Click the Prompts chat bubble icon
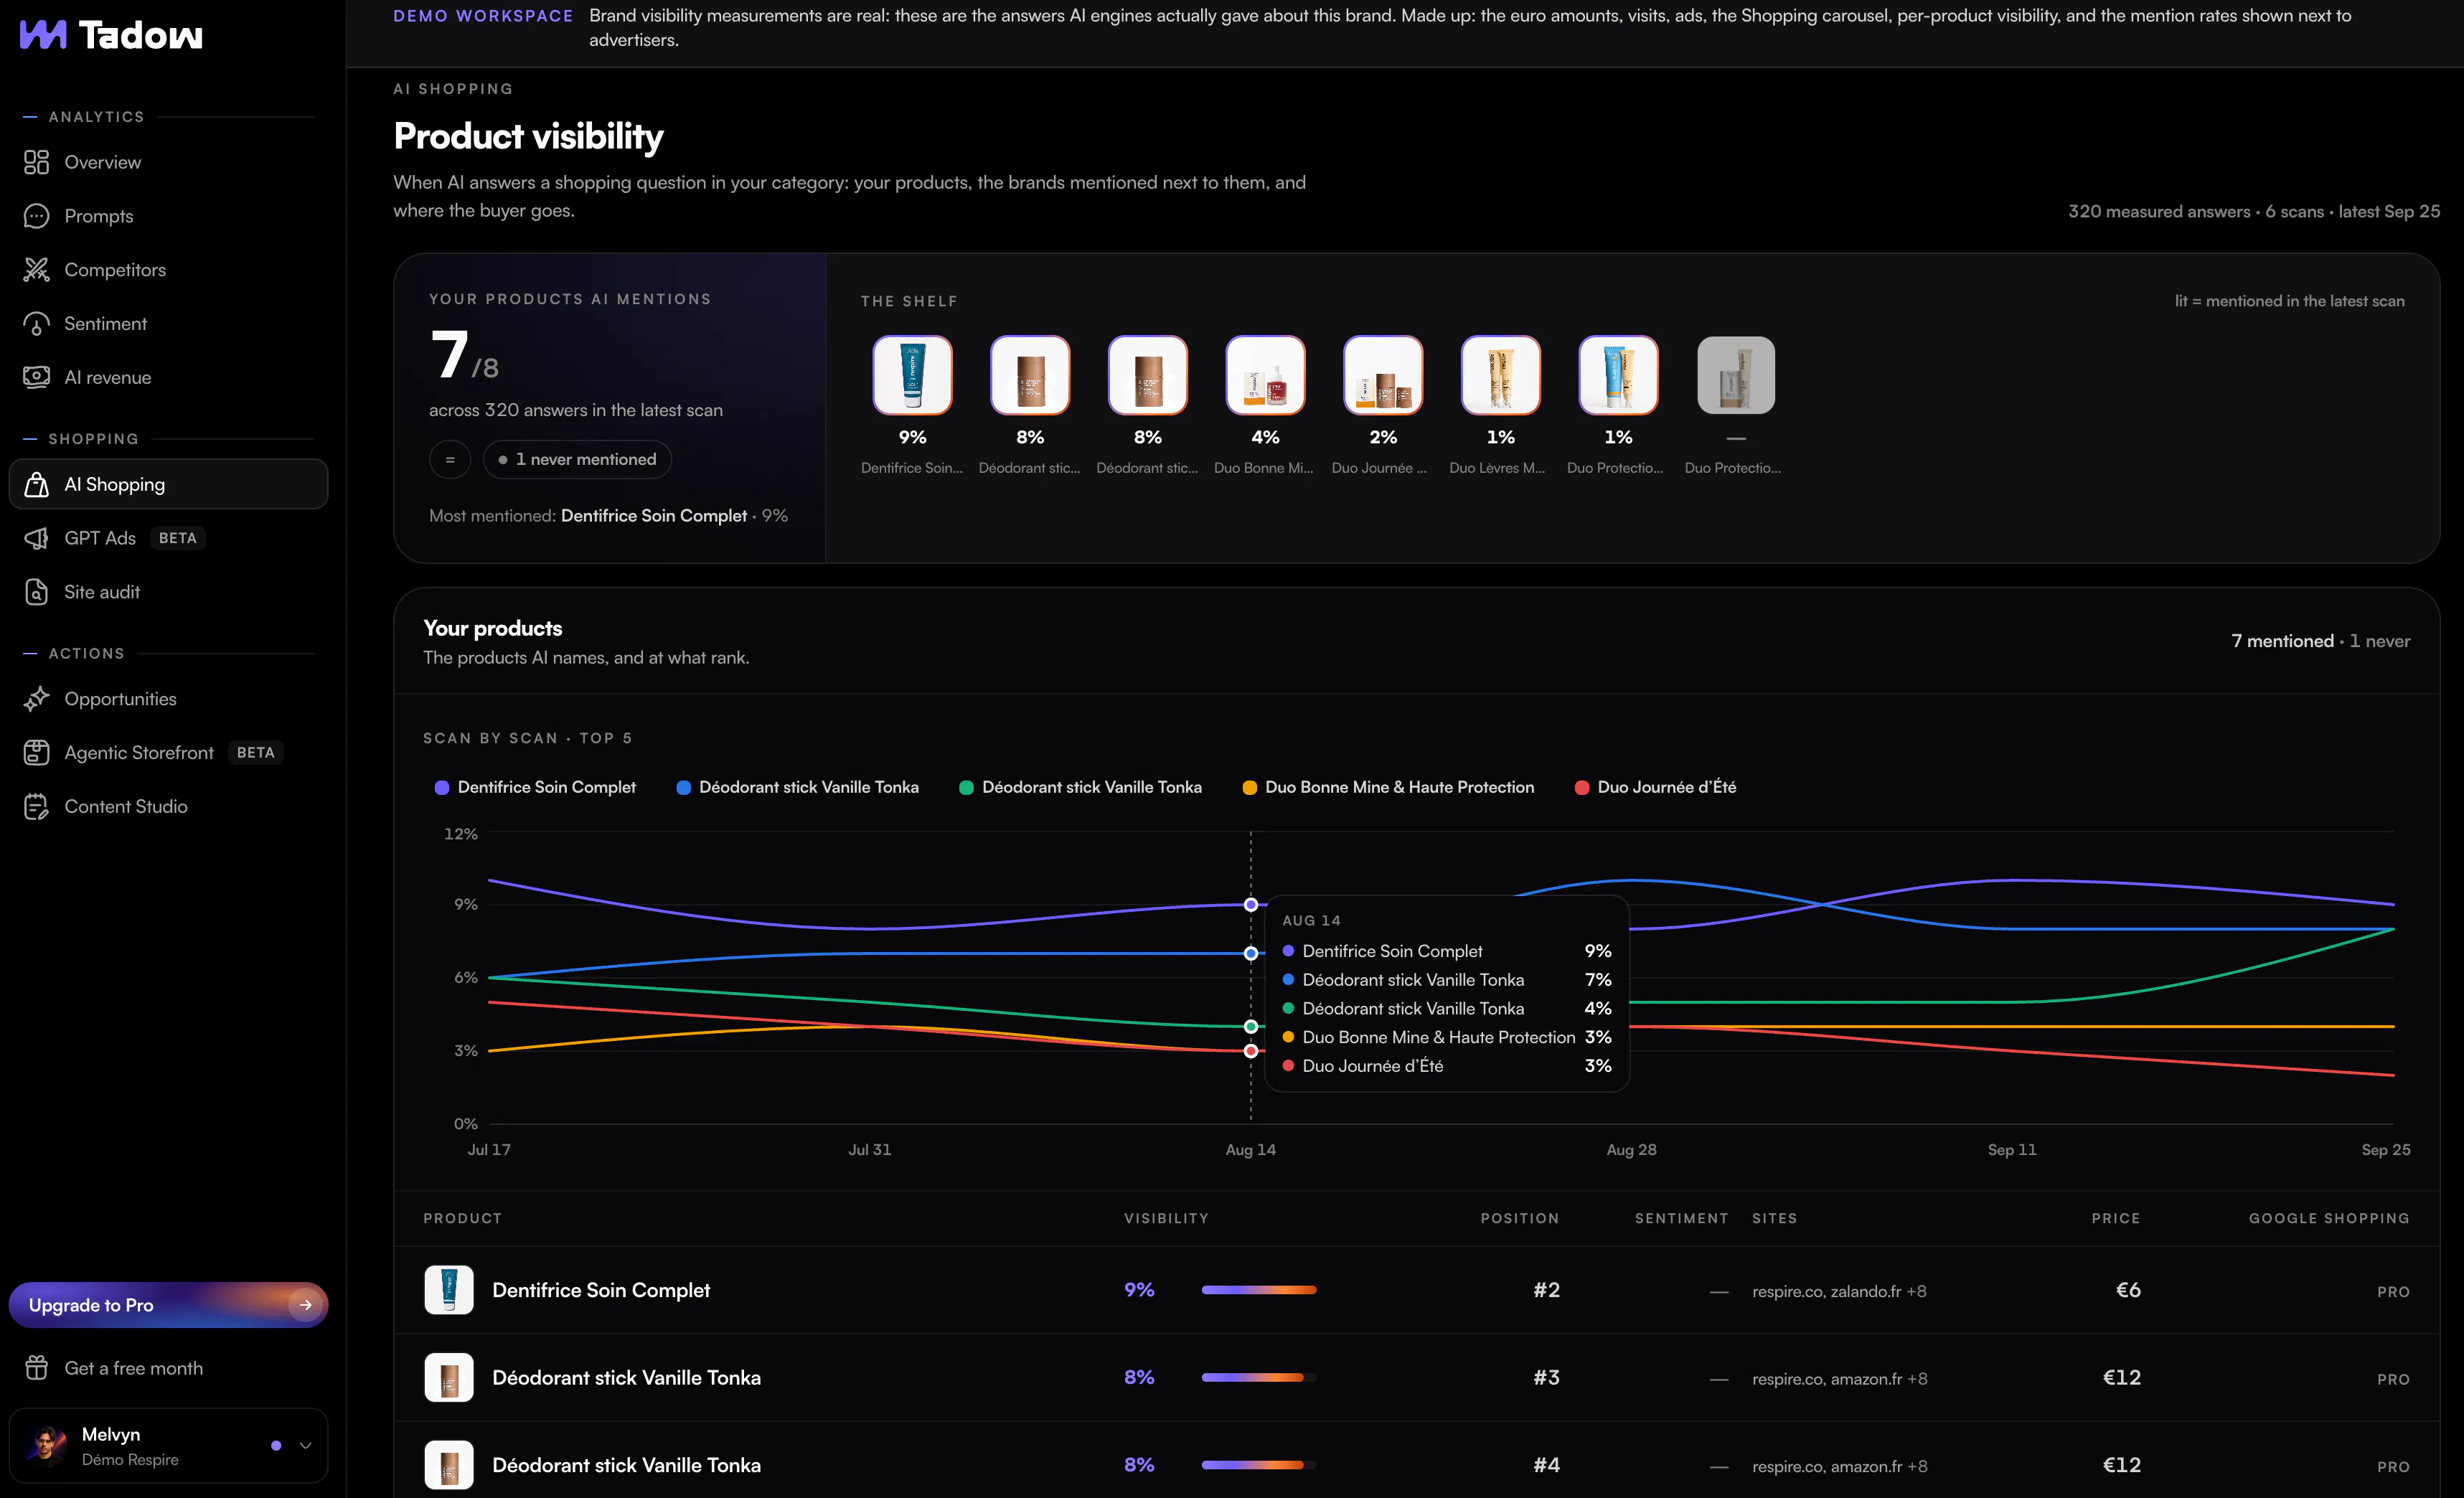 pos(36,216)
